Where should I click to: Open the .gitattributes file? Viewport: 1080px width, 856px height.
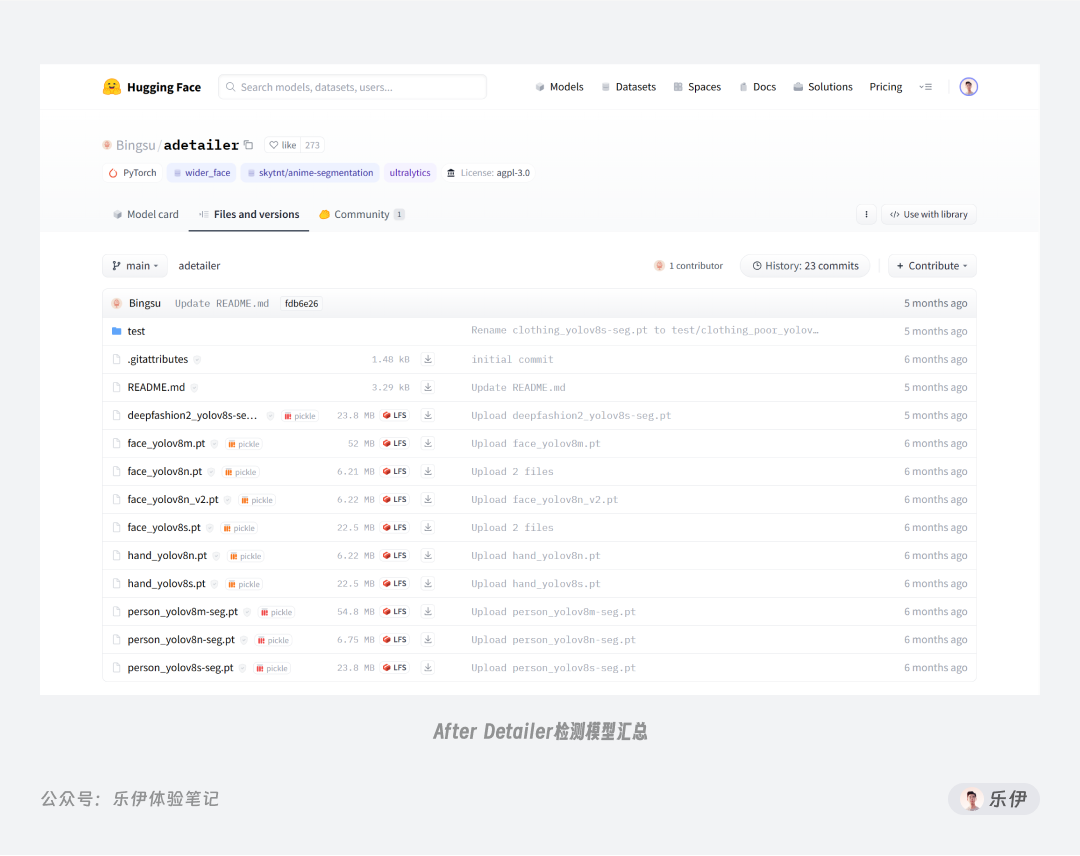[158, 359]
